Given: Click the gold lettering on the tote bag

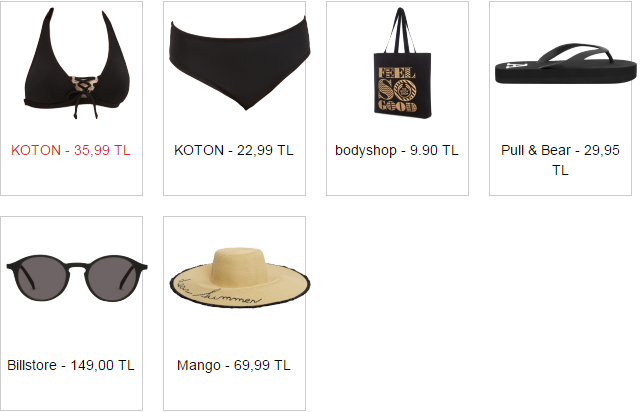Looking at the screenshot, I should point(397,90).
